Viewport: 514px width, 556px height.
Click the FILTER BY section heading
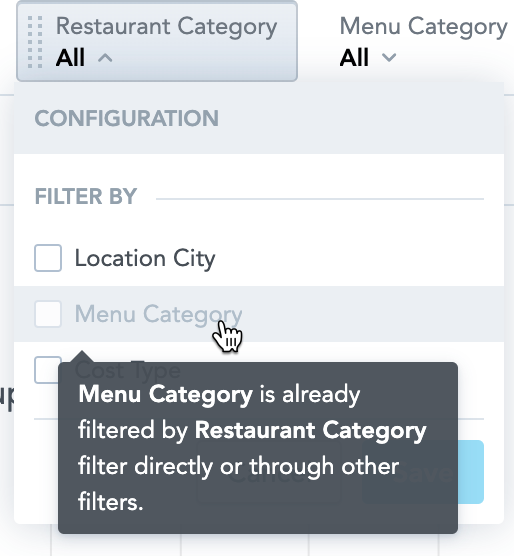coord(86,196)
